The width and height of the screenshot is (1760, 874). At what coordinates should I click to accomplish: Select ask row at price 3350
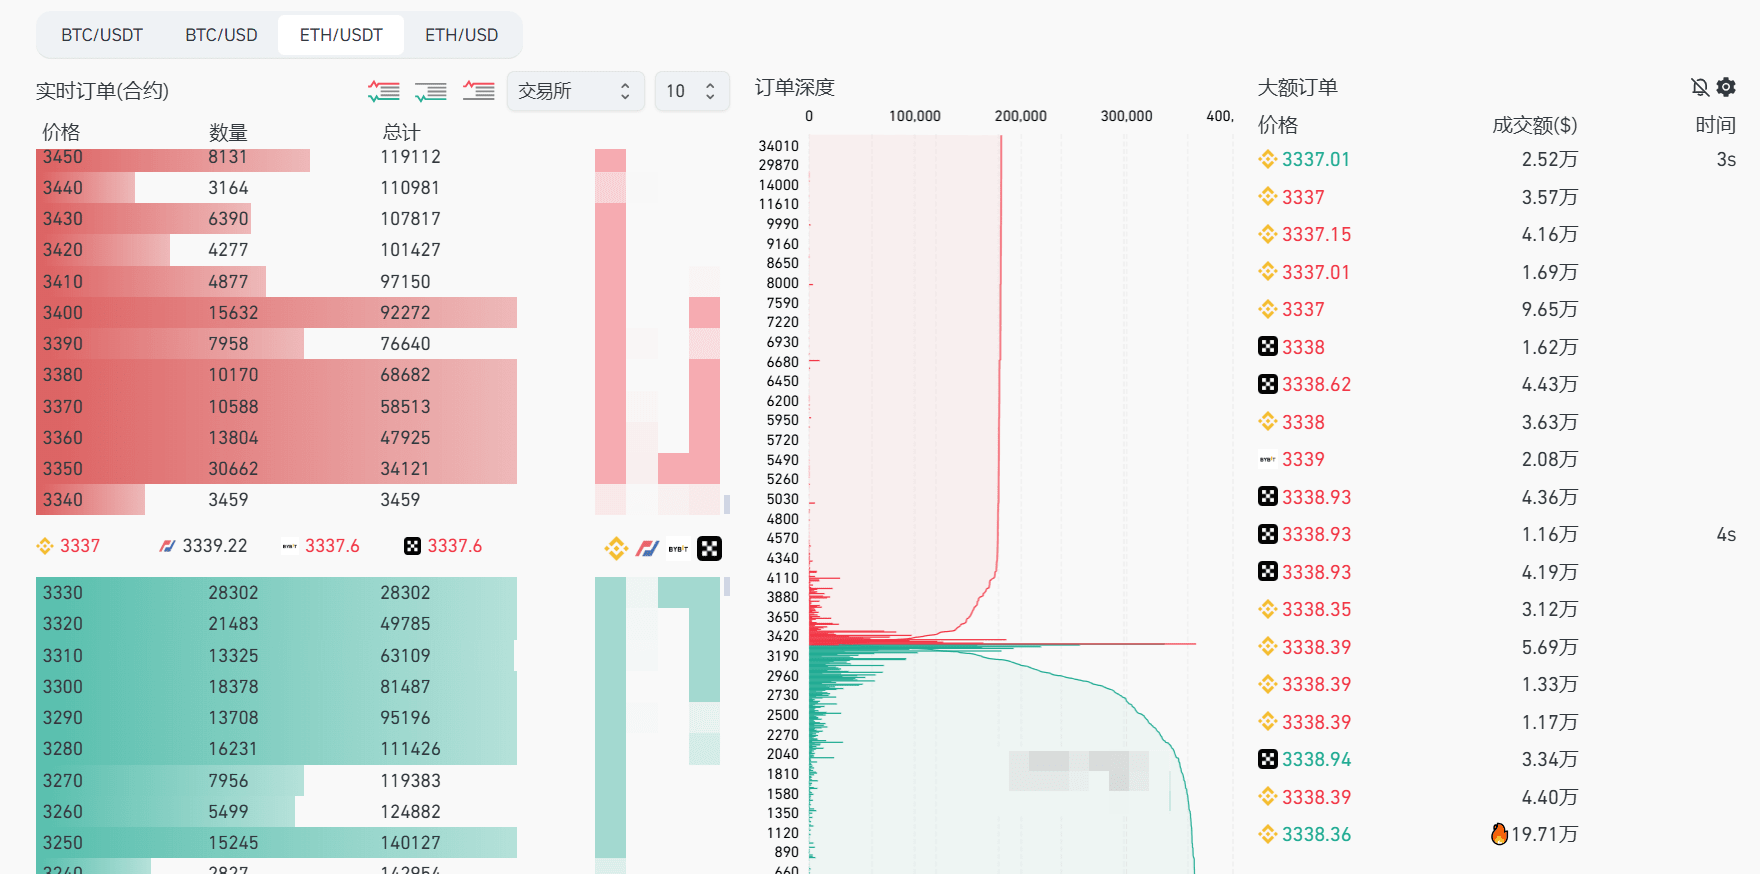(x=276, y=468)
